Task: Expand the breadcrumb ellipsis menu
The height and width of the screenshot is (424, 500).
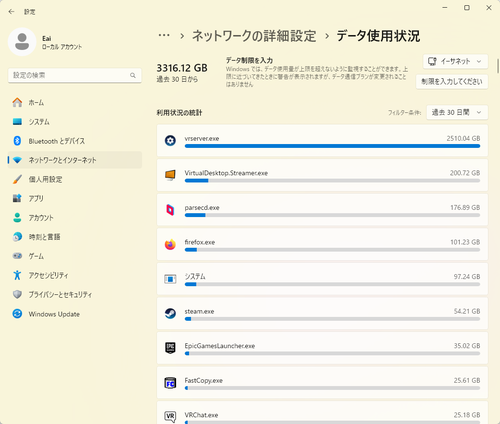Action: point(164,35)
